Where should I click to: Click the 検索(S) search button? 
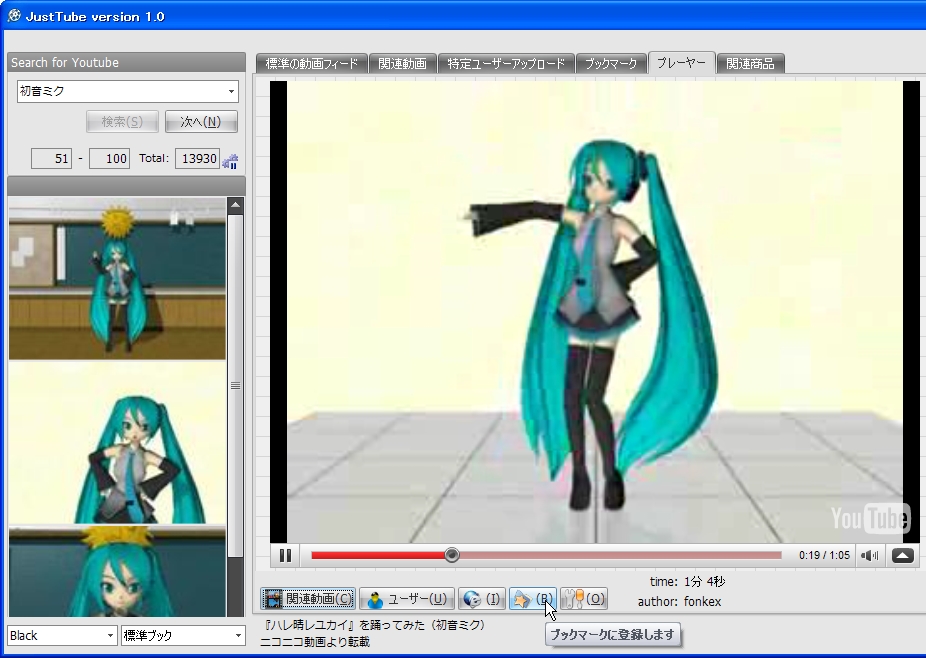coord(122,122)
